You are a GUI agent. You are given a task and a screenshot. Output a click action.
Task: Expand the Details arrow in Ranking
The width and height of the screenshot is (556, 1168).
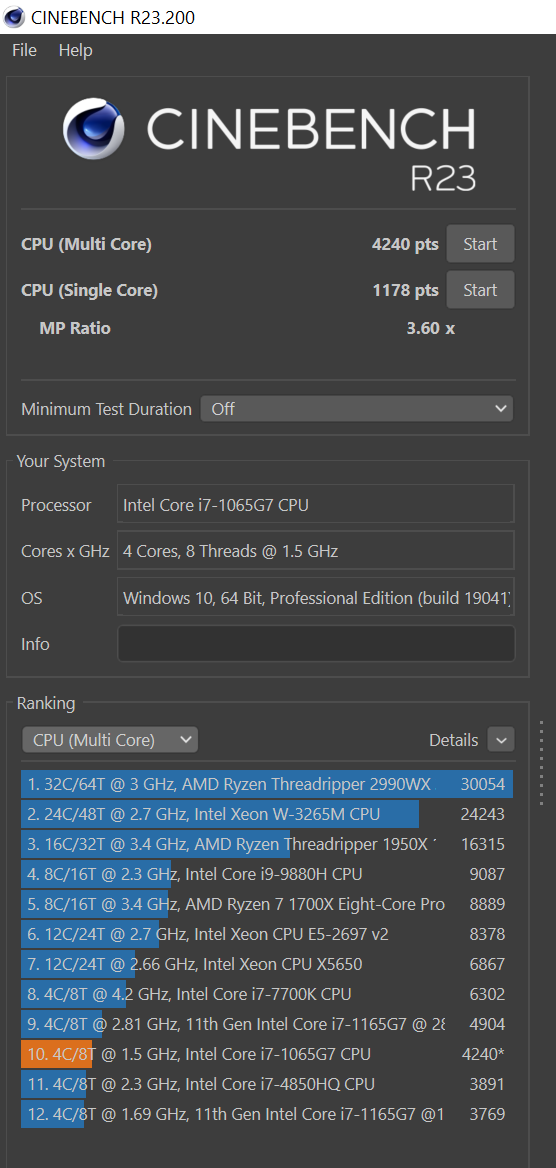click(x=501, y=740)
